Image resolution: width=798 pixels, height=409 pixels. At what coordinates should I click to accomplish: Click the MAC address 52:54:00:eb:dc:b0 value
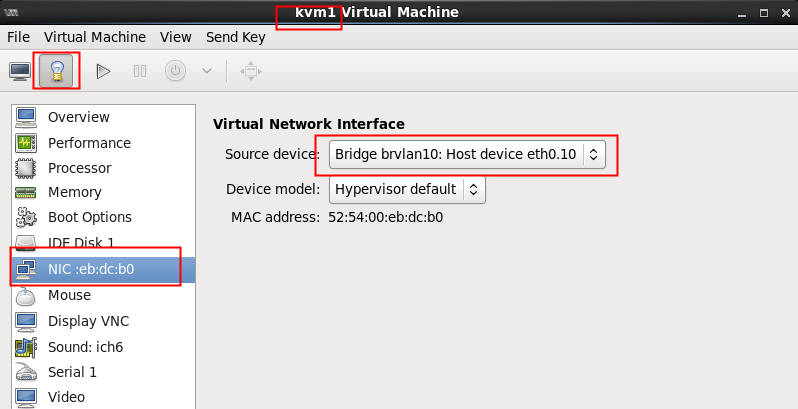tap(385, 217)
